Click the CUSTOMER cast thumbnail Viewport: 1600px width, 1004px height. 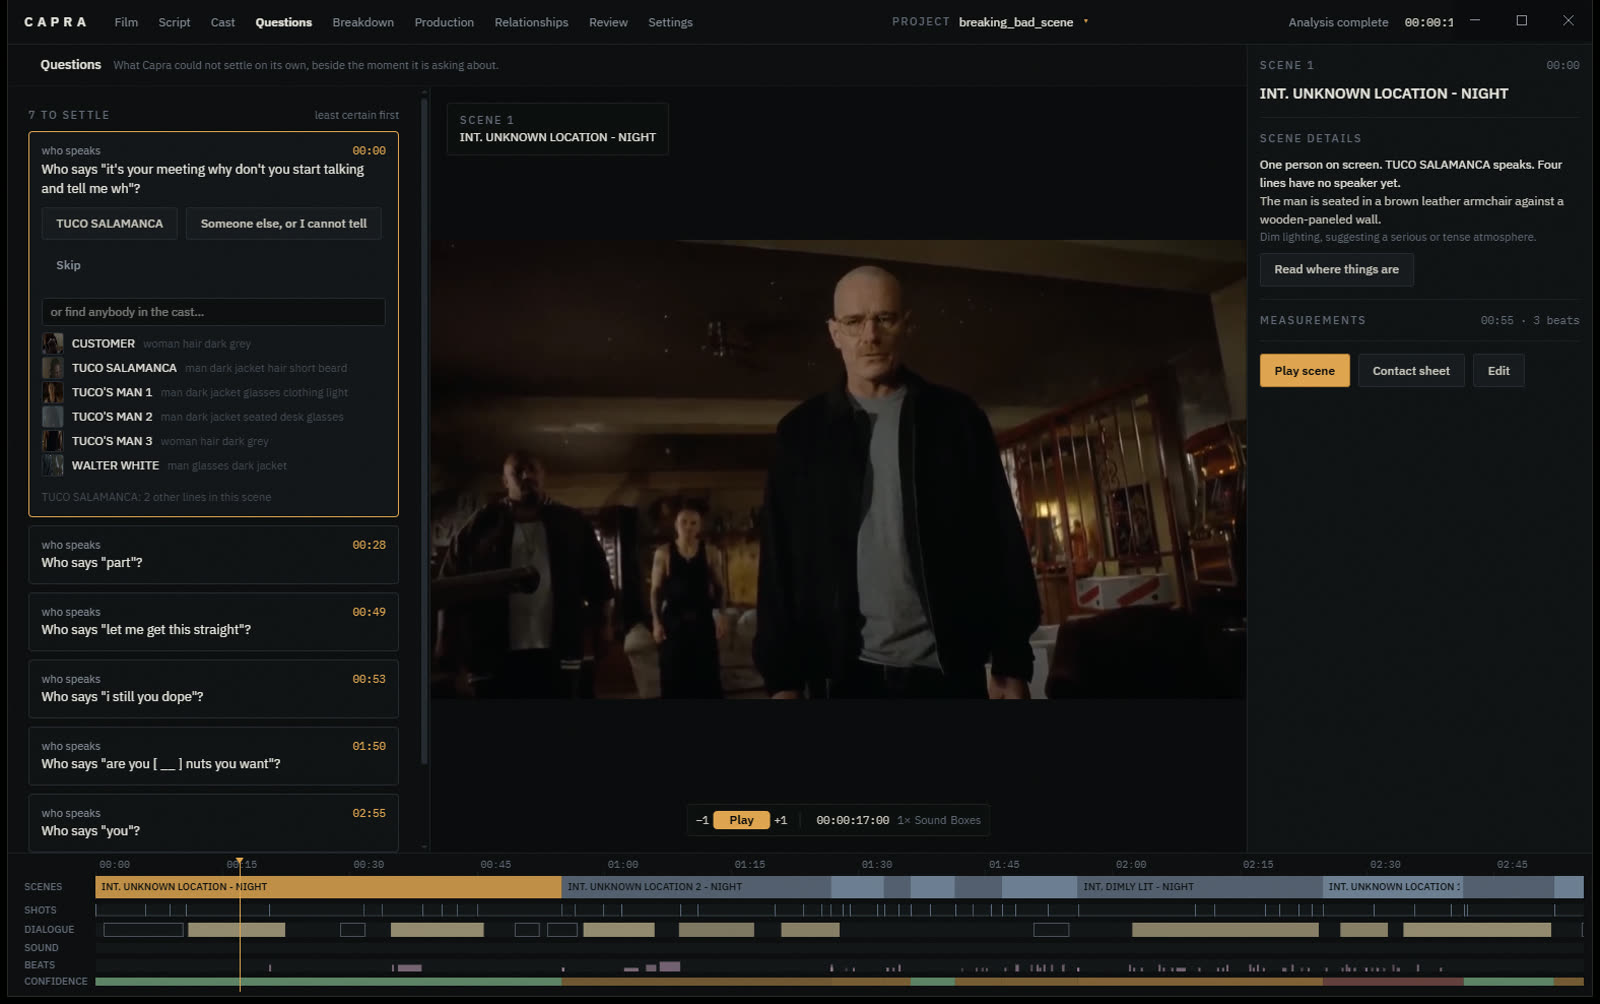(53, 343)
